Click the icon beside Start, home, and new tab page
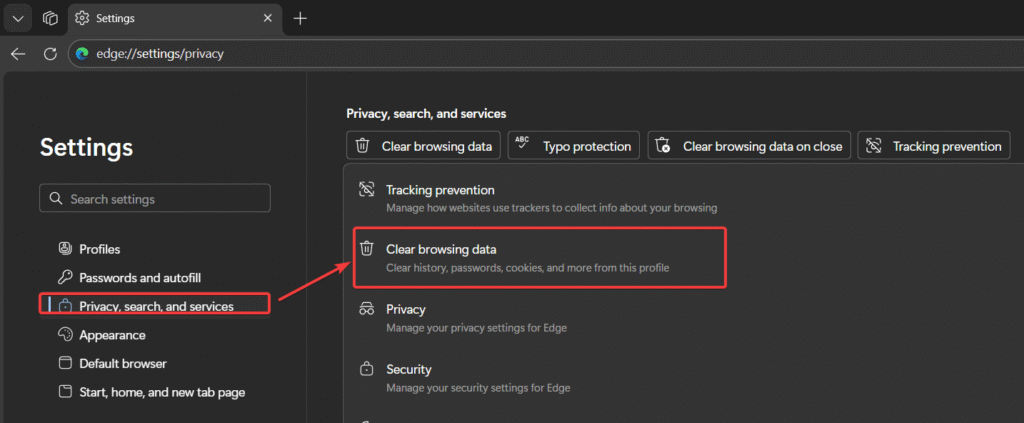Viewport: 1024px width, 423px height. (65, 392)
